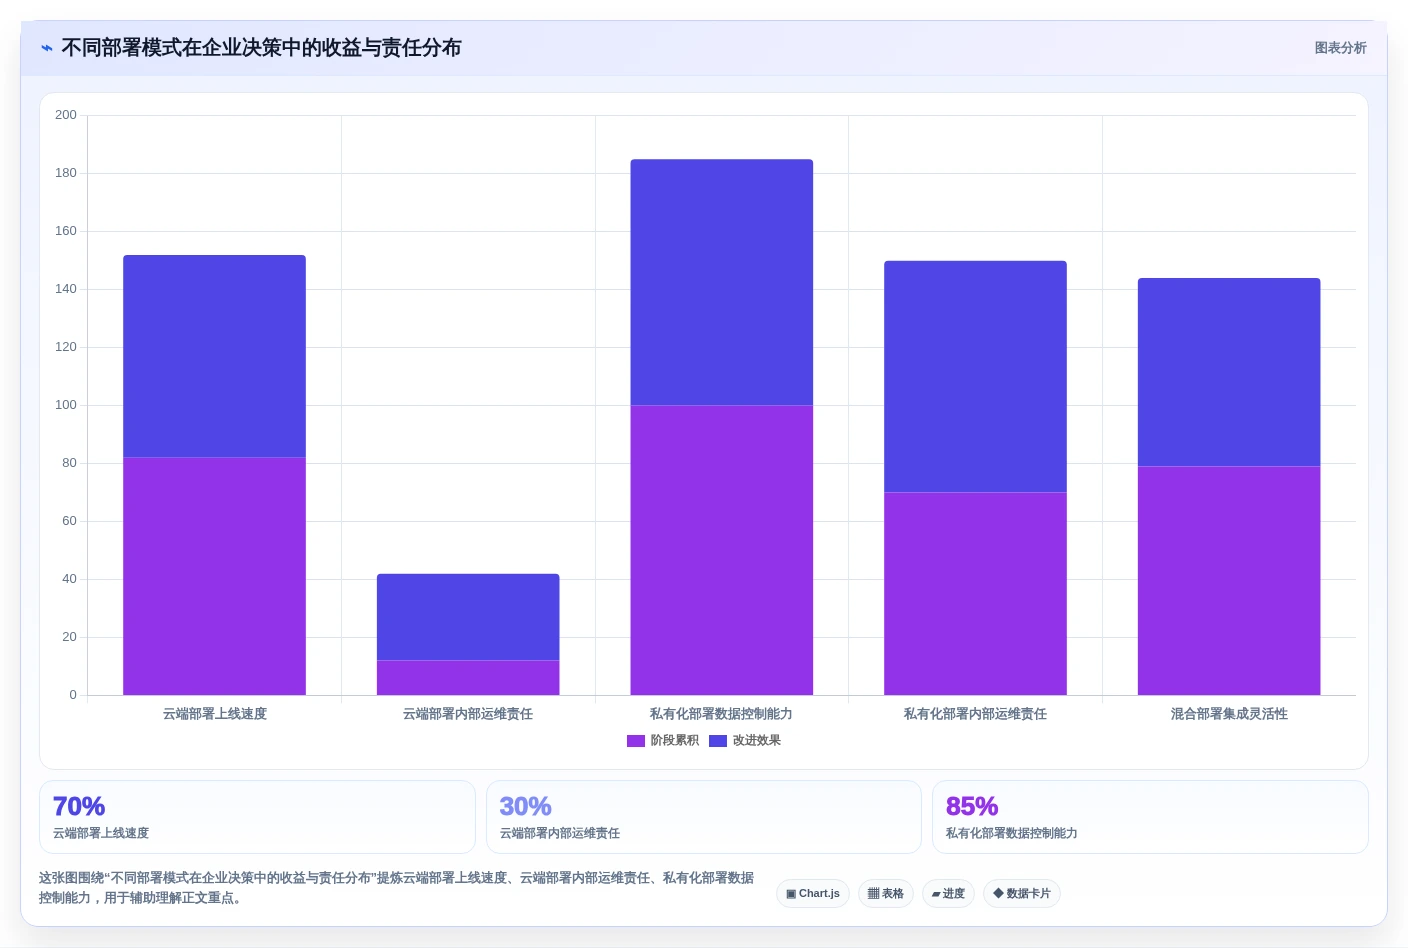Click blue bar segment for 云端部署上线速度
The image size is (1408, 948).
coord(215,356)
